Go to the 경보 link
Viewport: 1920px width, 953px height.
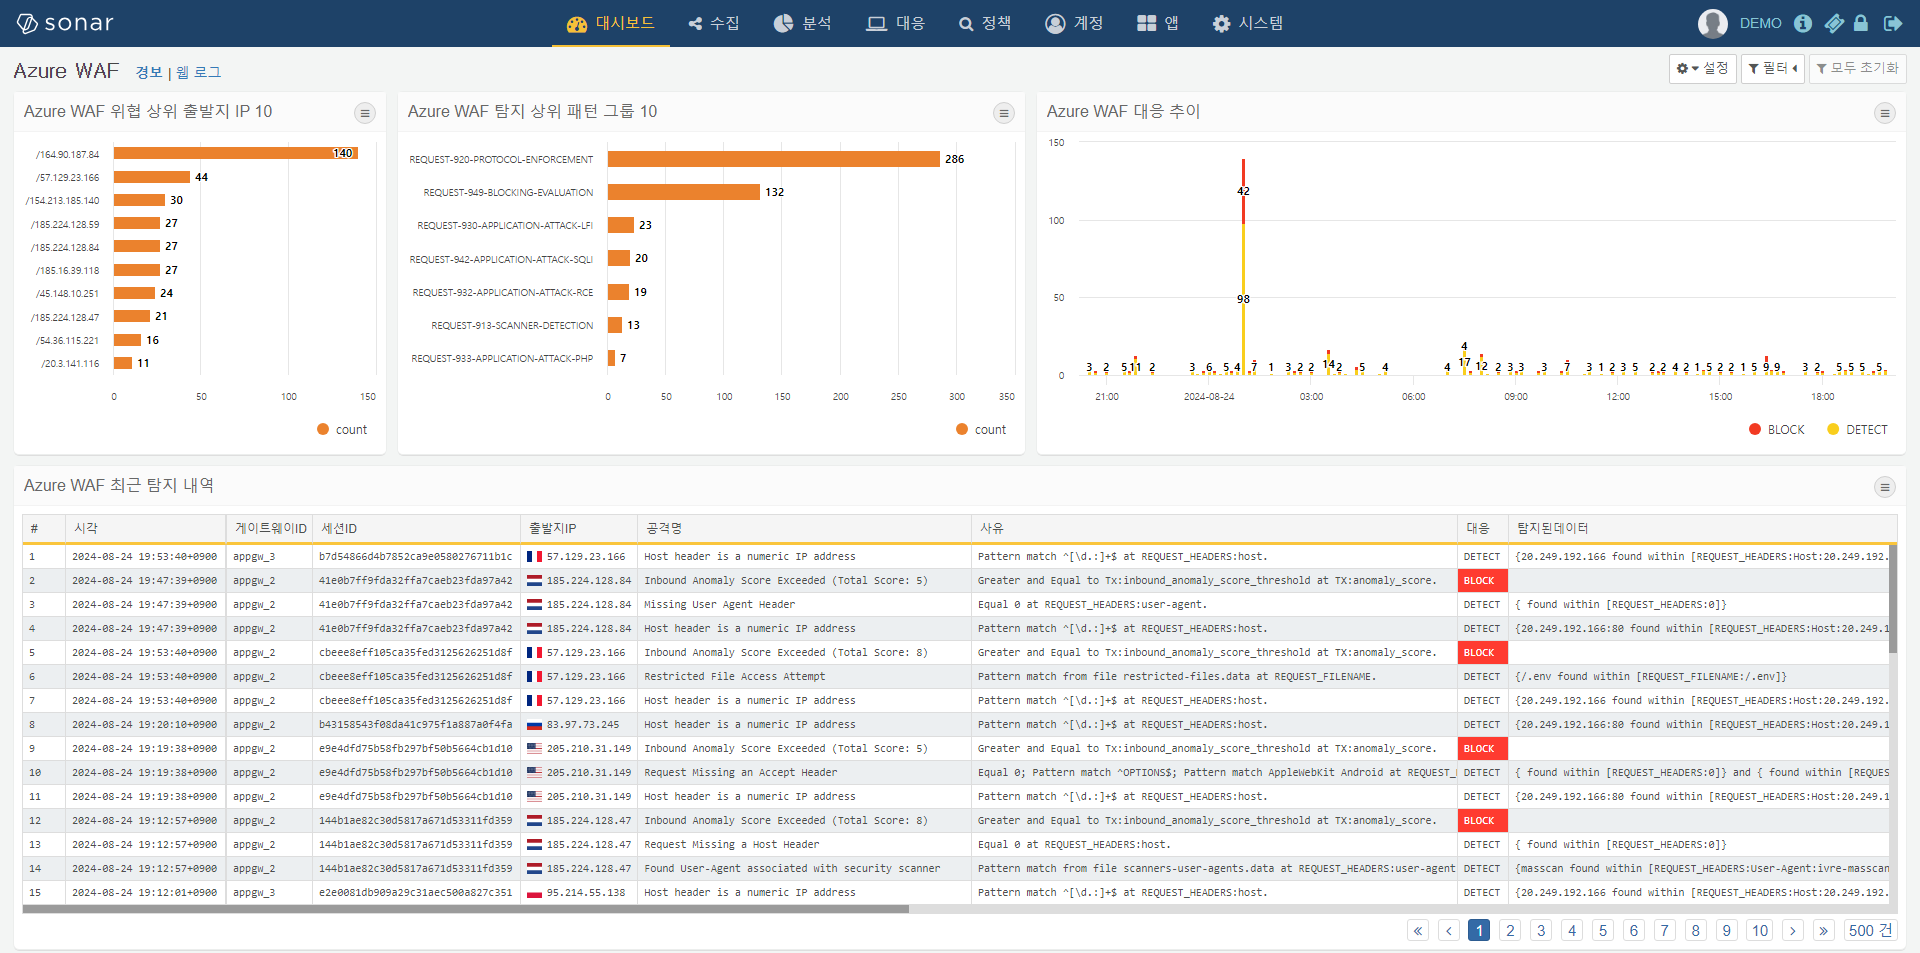[x=149, y=72]
